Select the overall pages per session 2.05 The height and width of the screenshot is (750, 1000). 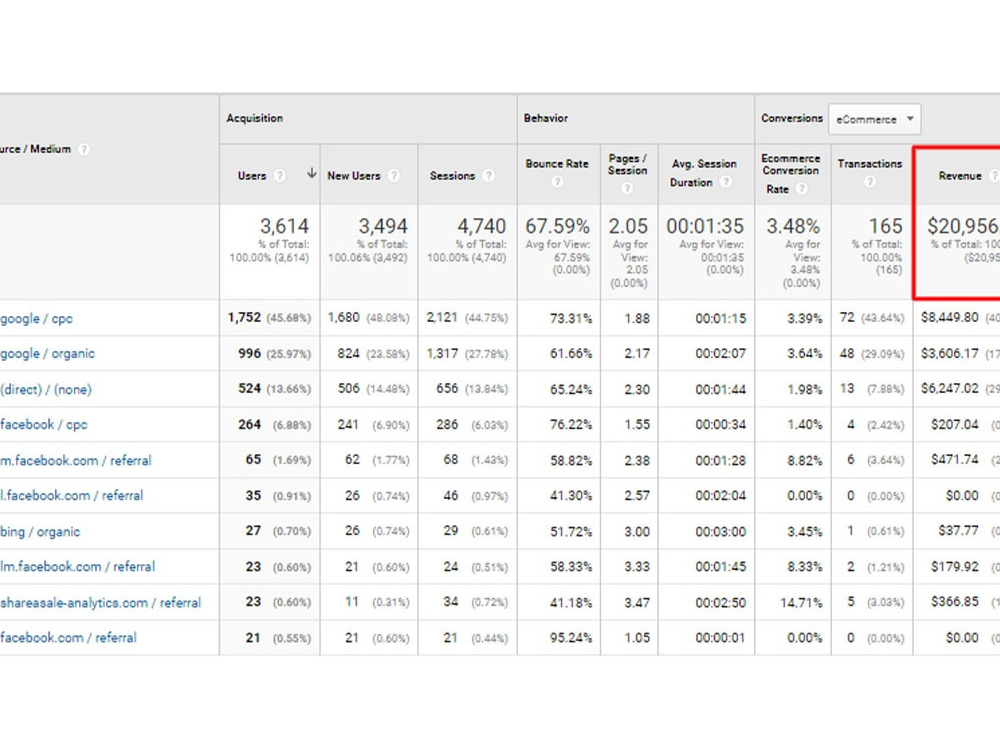pos(628,226)
